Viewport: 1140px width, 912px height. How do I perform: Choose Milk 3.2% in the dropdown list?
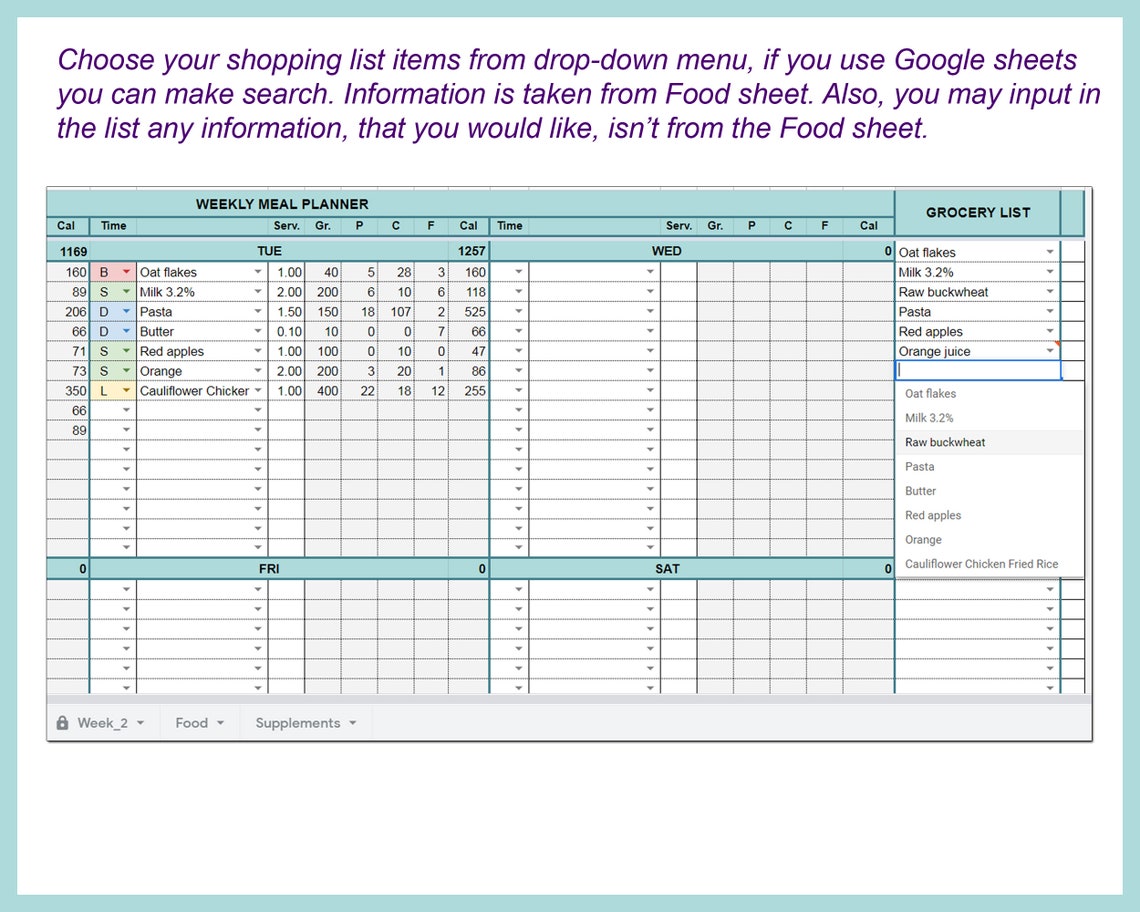(x=990, y=418)
